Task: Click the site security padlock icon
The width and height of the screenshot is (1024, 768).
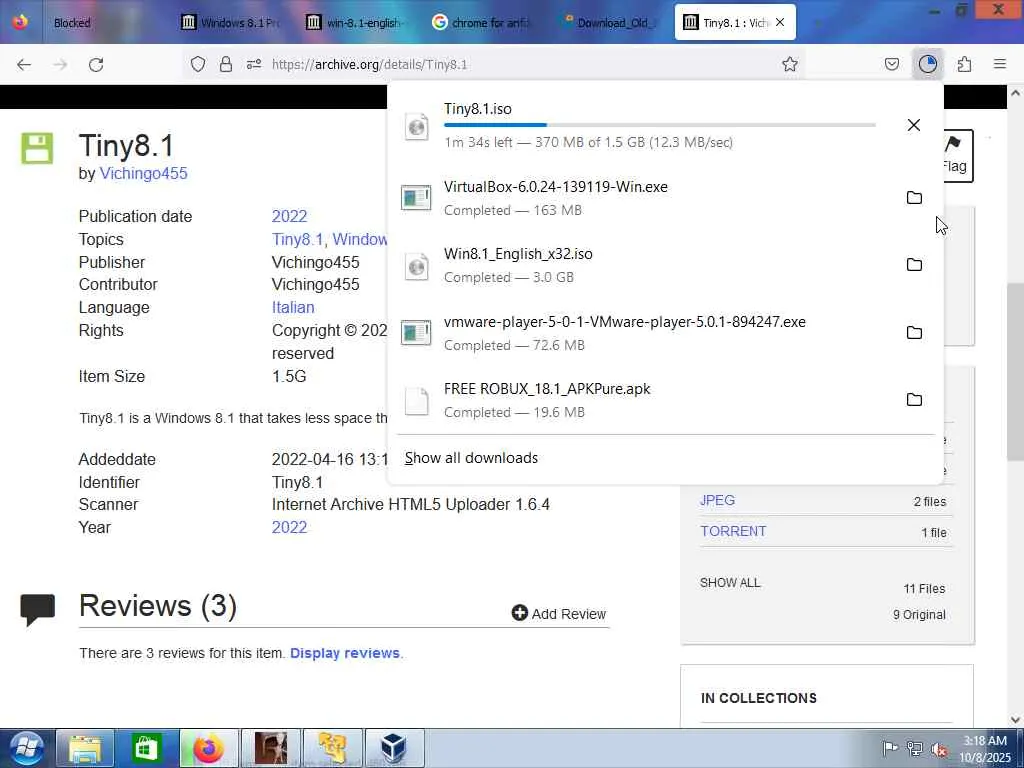Action: [x=226, y=64]
